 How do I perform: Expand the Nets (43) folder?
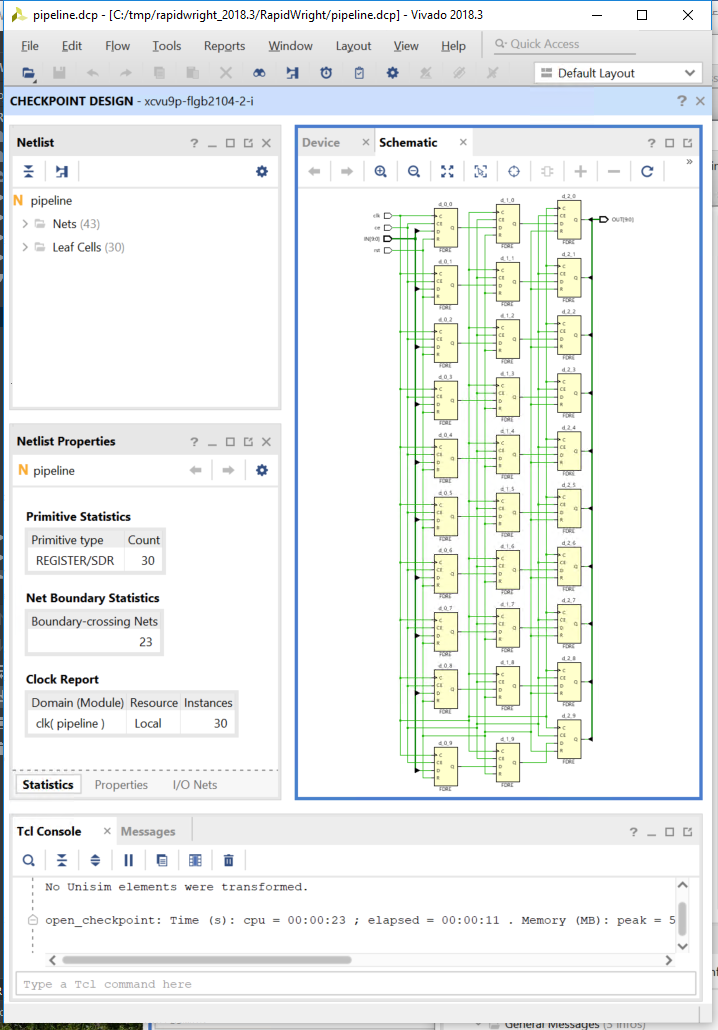click(25, 224)
